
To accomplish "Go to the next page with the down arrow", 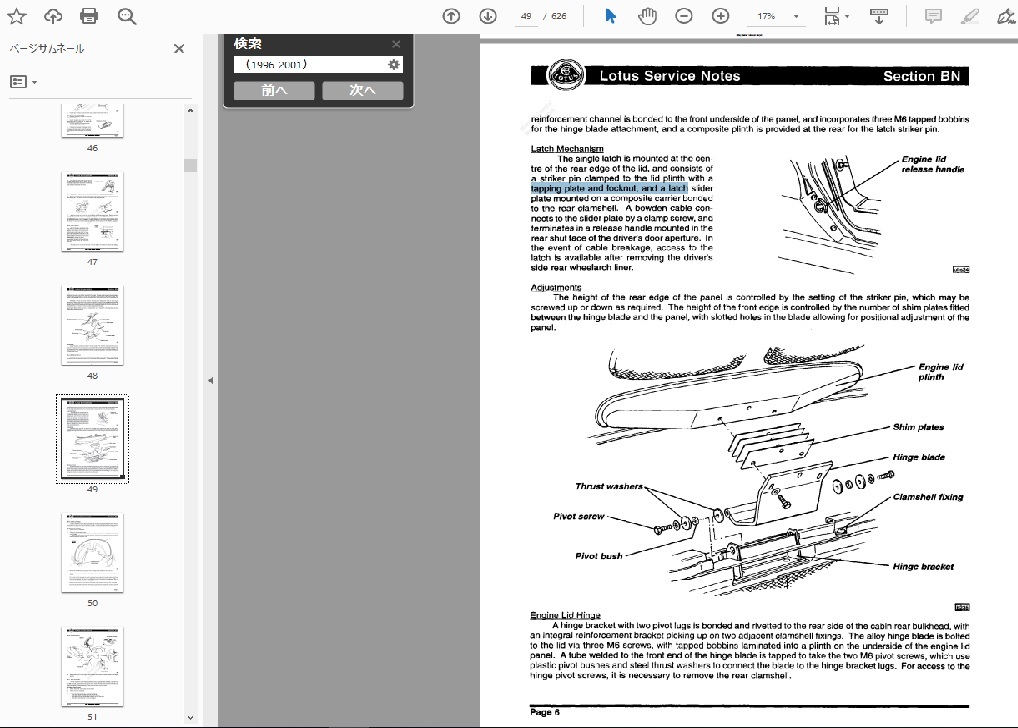I will (x=487, y=16).
